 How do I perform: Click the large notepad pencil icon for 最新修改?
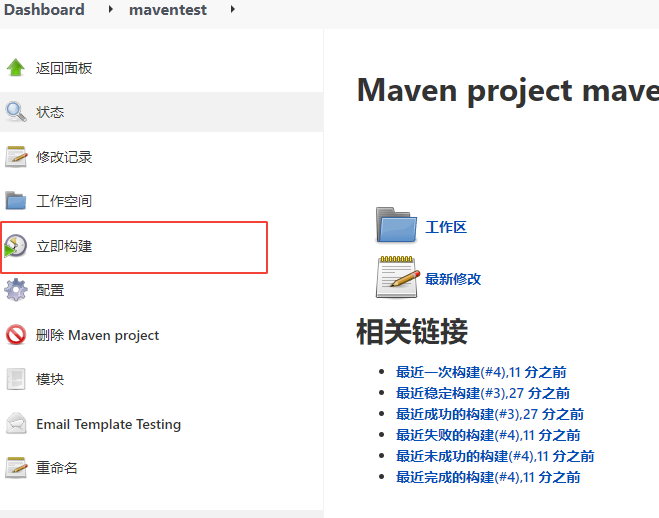click(397, 277)
